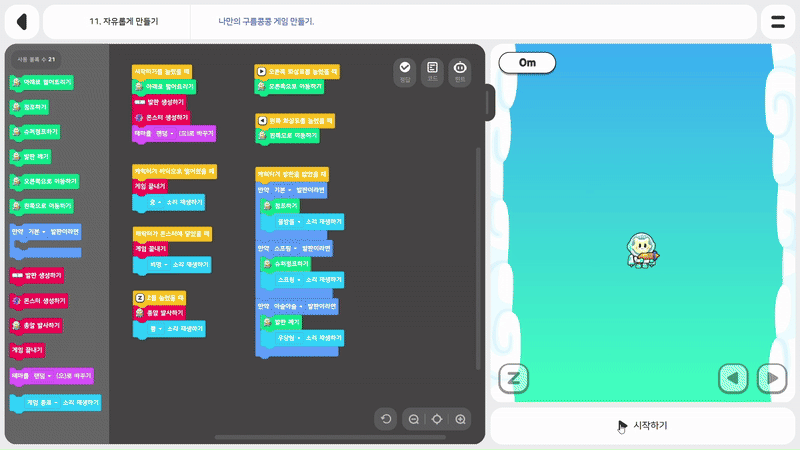
Task: Click the 나만의 구름콩콩 게임 만들기 instruction text
Action: (x=266, y=21)
